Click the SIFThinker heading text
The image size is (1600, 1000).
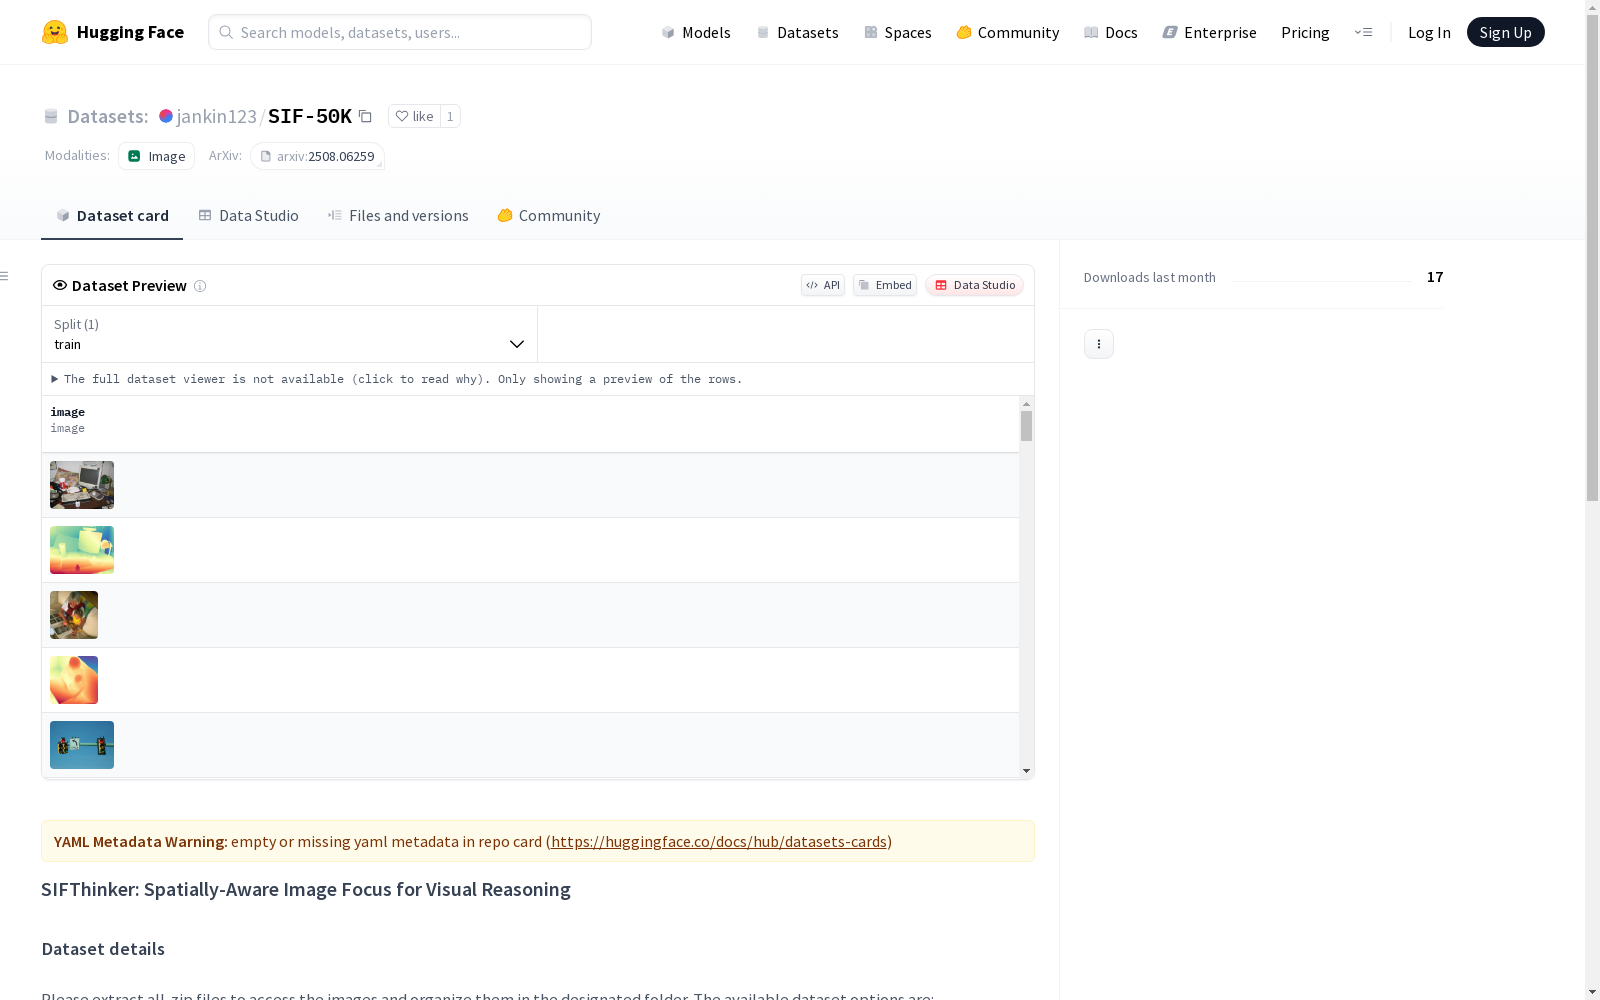pos(306,889)
